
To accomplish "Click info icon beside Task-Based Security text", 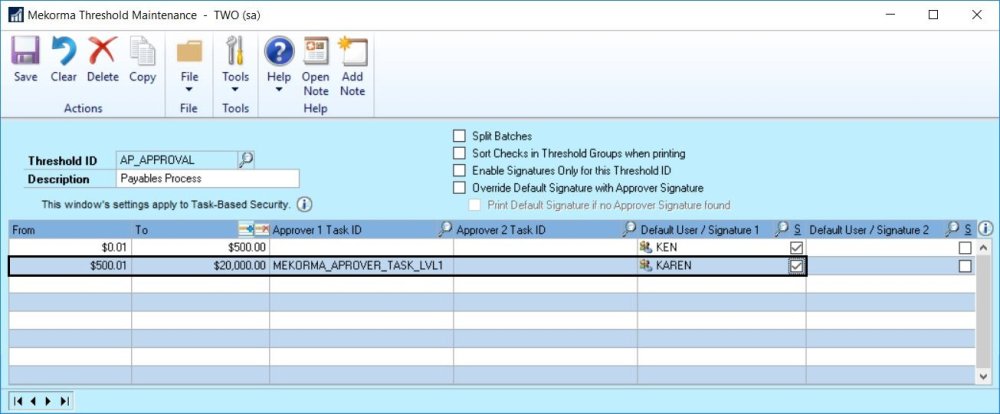I will [304, 205].
